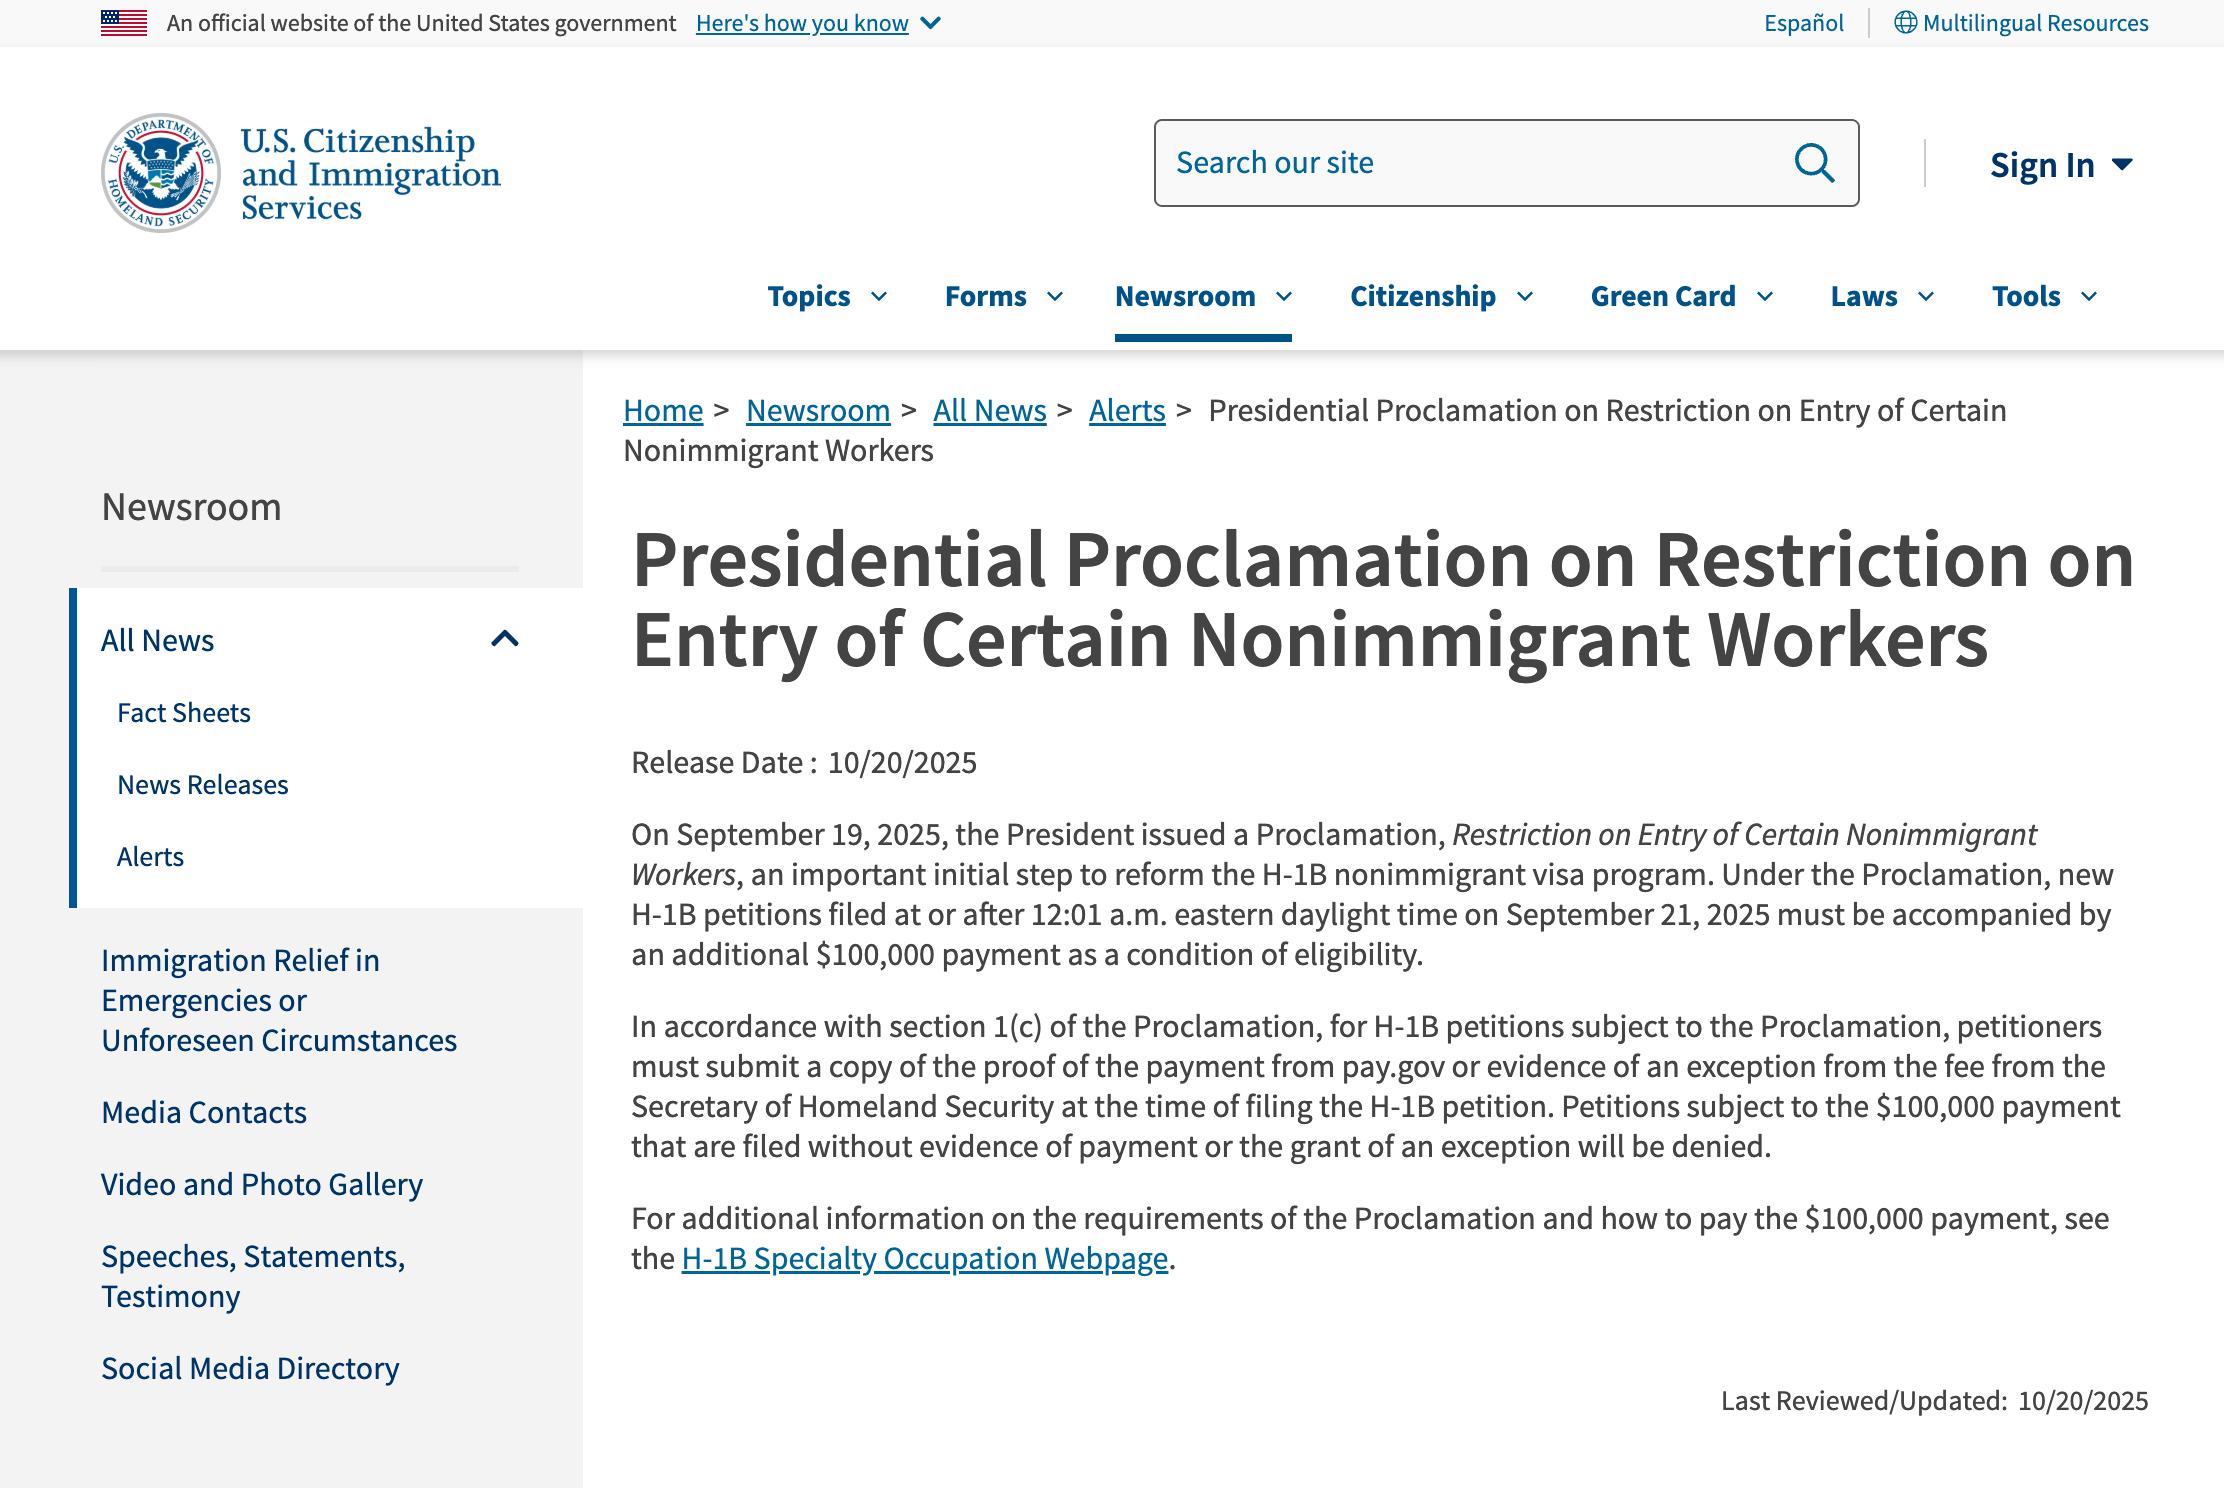Click the USCIS Homeland Security seal logo
This screenshot has width=2224, height=1488.
(161, 173)
